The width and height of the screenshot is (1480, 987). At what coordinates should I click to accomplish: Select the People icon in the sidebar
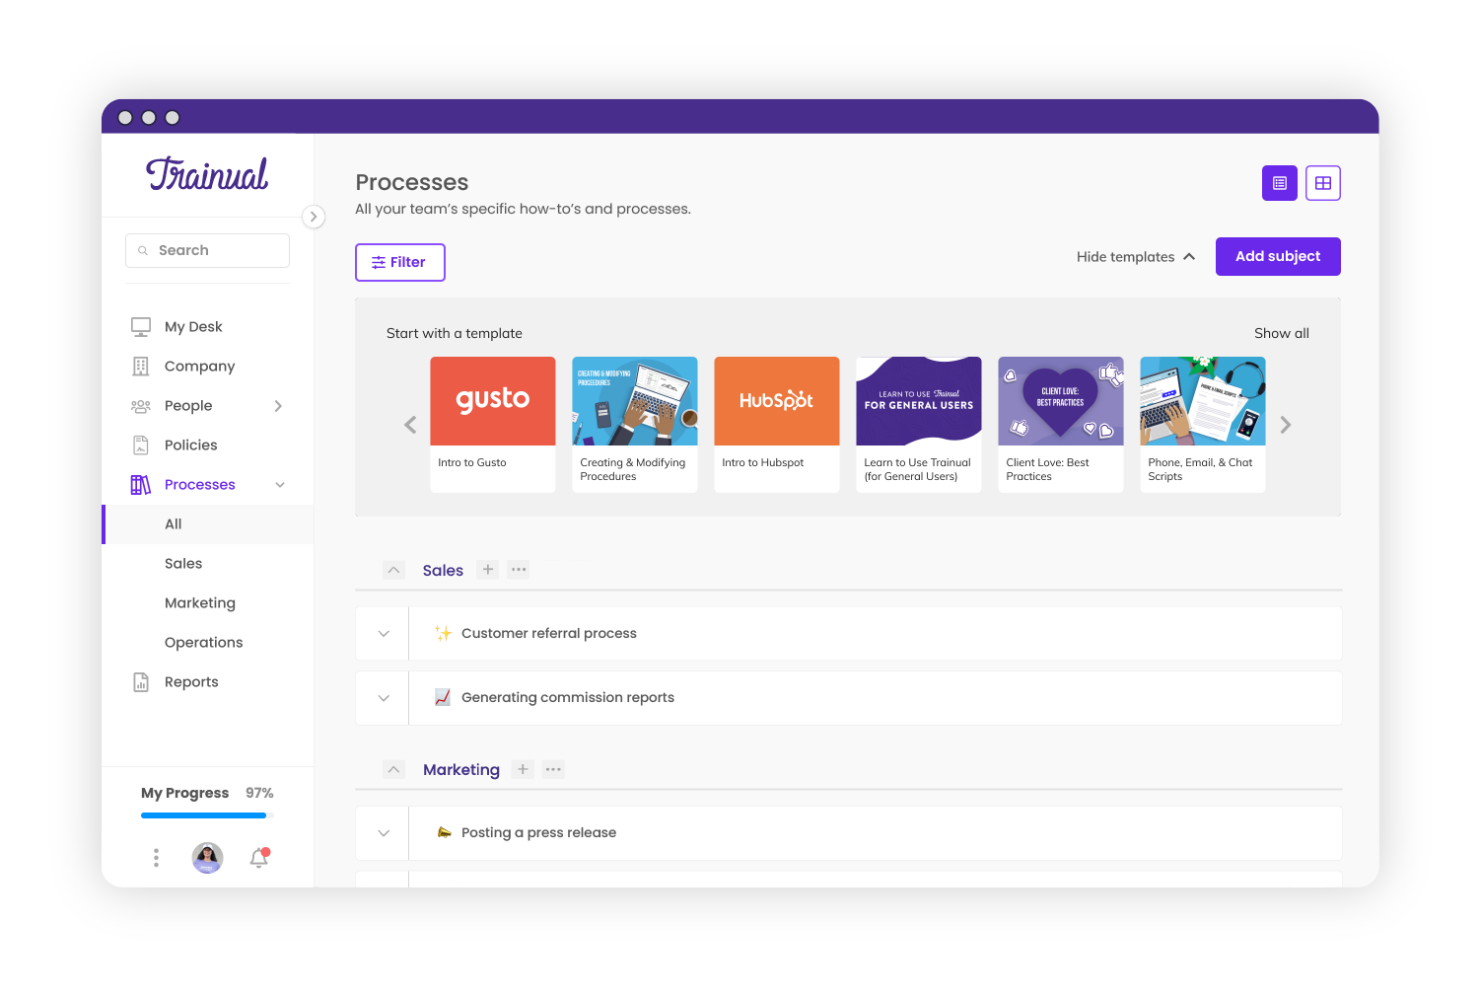tap(141, 405)
